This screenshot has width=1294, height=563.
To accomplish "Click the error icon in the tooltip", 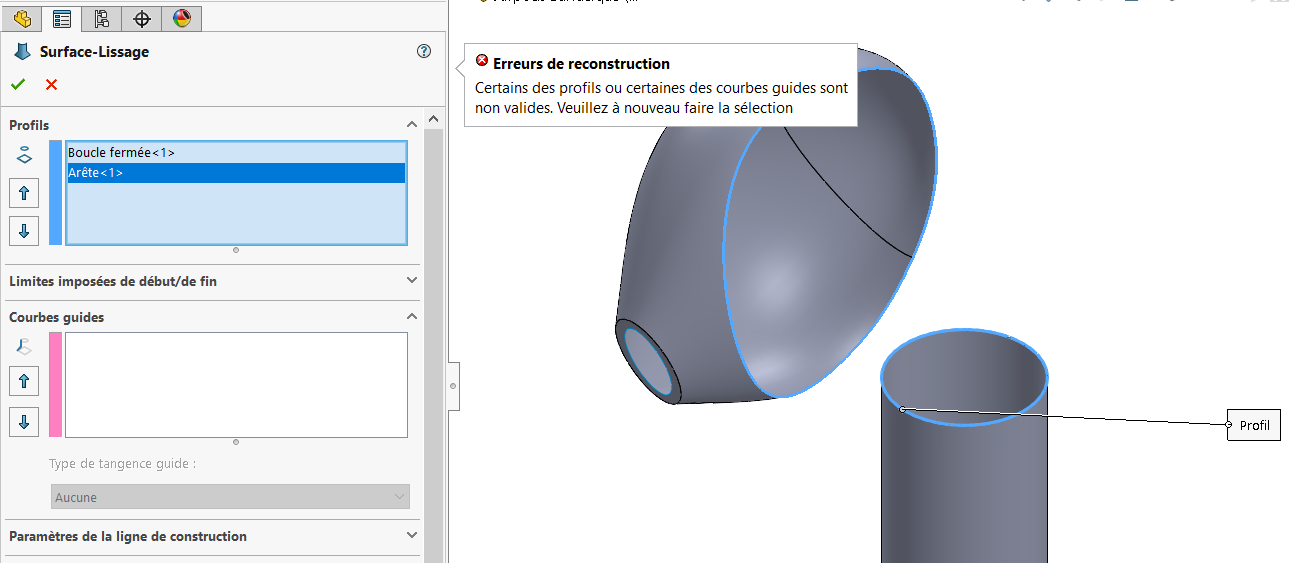I will coord(482,62).
